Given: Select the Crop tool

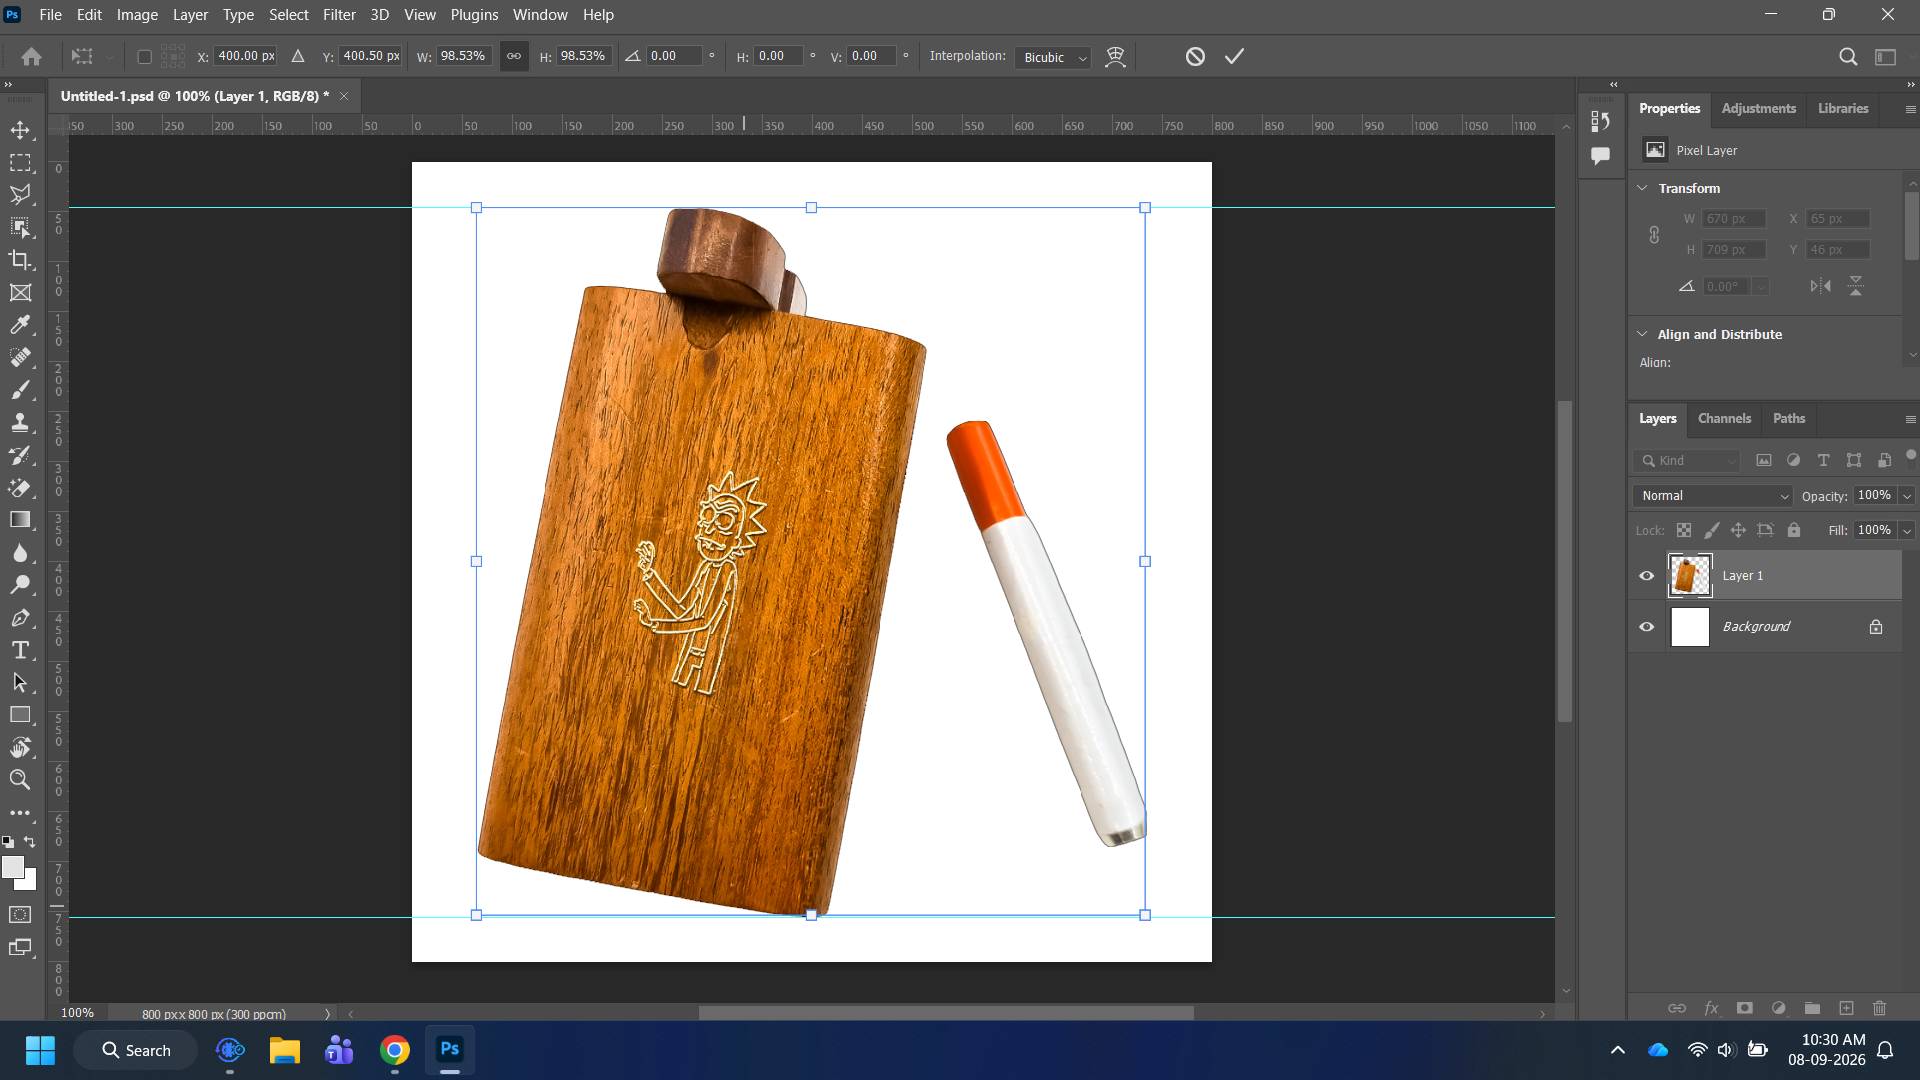Looking at the screenshot, I should tap(20, 260).
